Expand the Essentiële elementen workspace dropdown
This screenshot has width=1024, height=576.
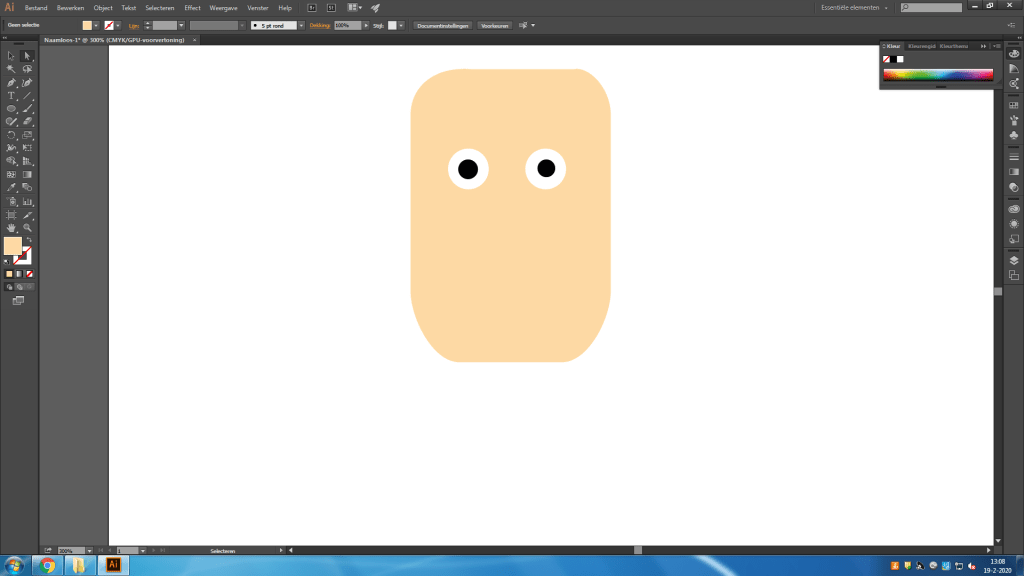pyautogui.click(x=855, y=8)
